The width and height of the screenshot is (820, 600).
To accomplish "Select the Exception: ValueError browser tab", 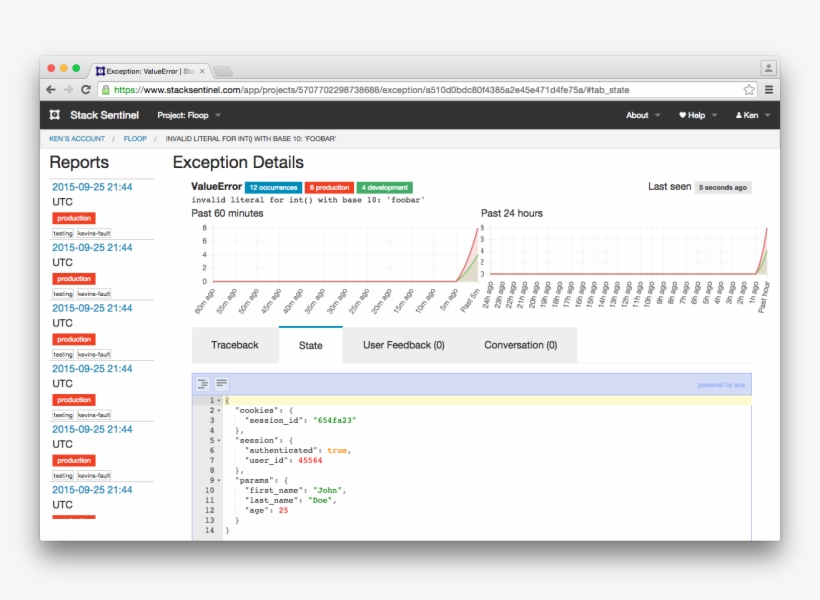I will tap(149, 71).
